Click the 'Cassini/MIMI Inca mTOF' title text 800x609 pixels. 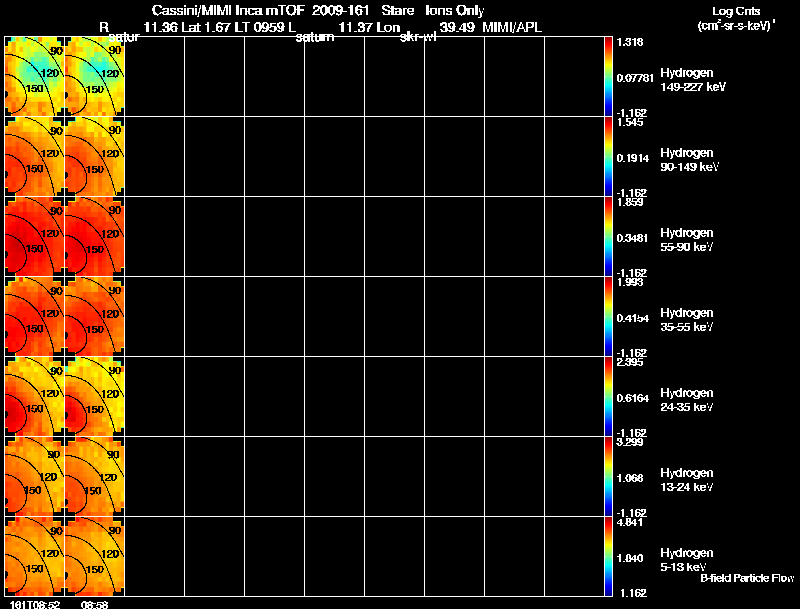pos(228,10)
